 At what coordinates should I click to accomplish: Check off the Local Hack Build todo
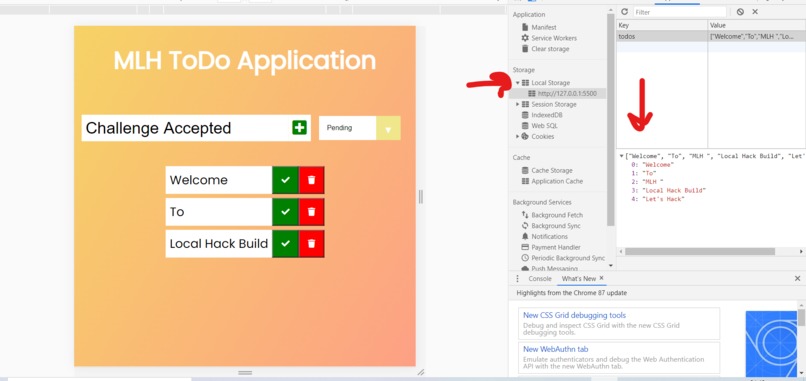click(x=285, y=244)
